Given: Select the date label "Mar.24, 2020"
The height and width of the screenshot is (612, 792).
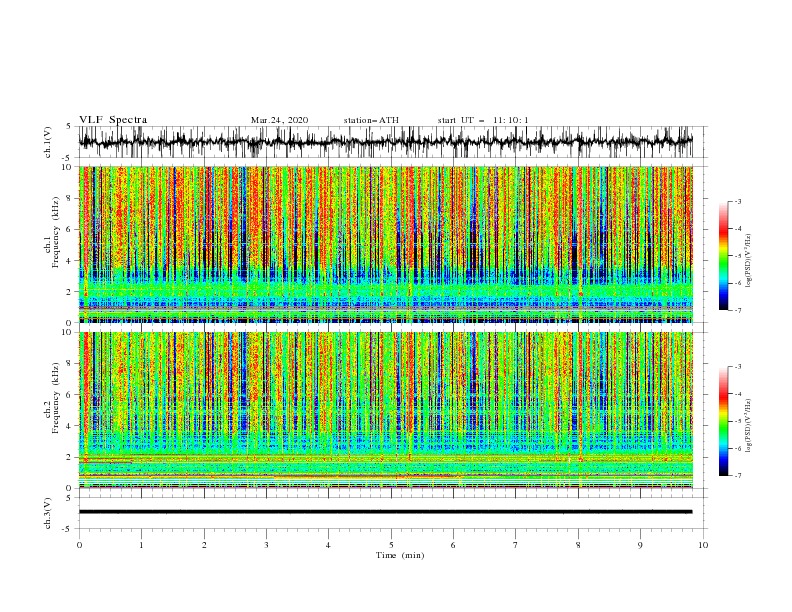Looking at the screenshot, I should [279, 120].
